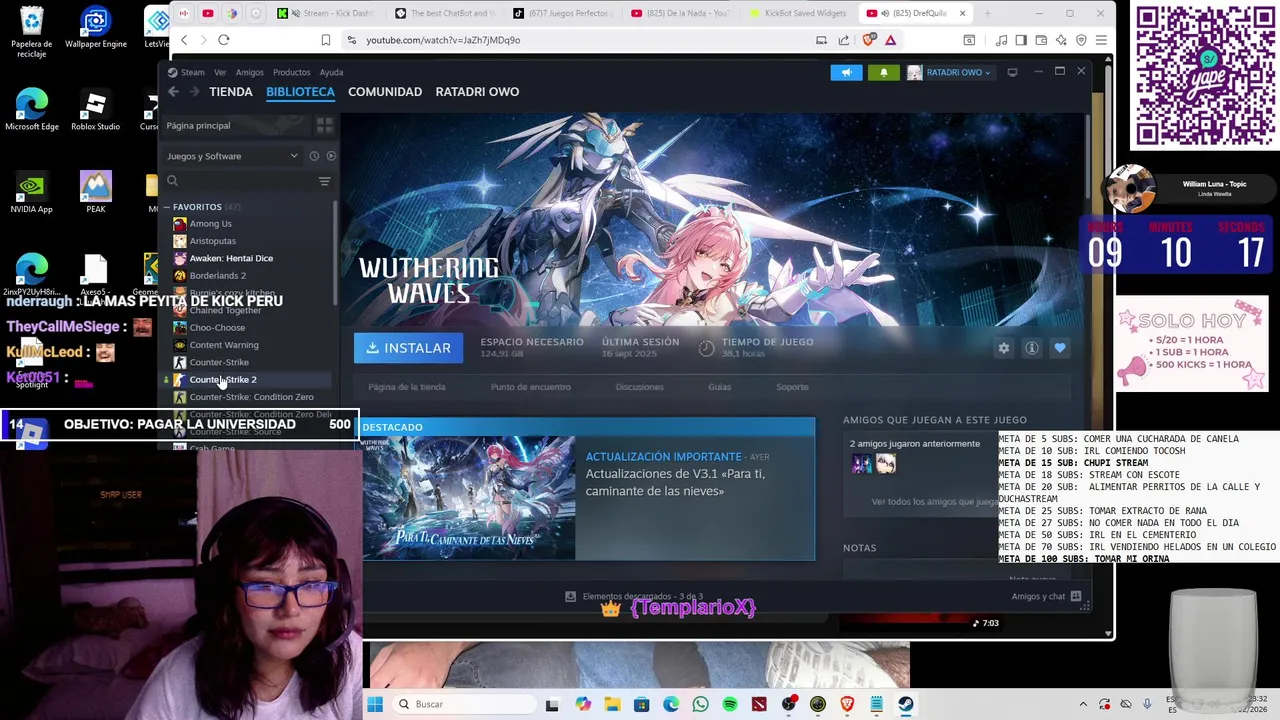
Task: Toggle ready-to-play filter icon
Action: [331, 156]
